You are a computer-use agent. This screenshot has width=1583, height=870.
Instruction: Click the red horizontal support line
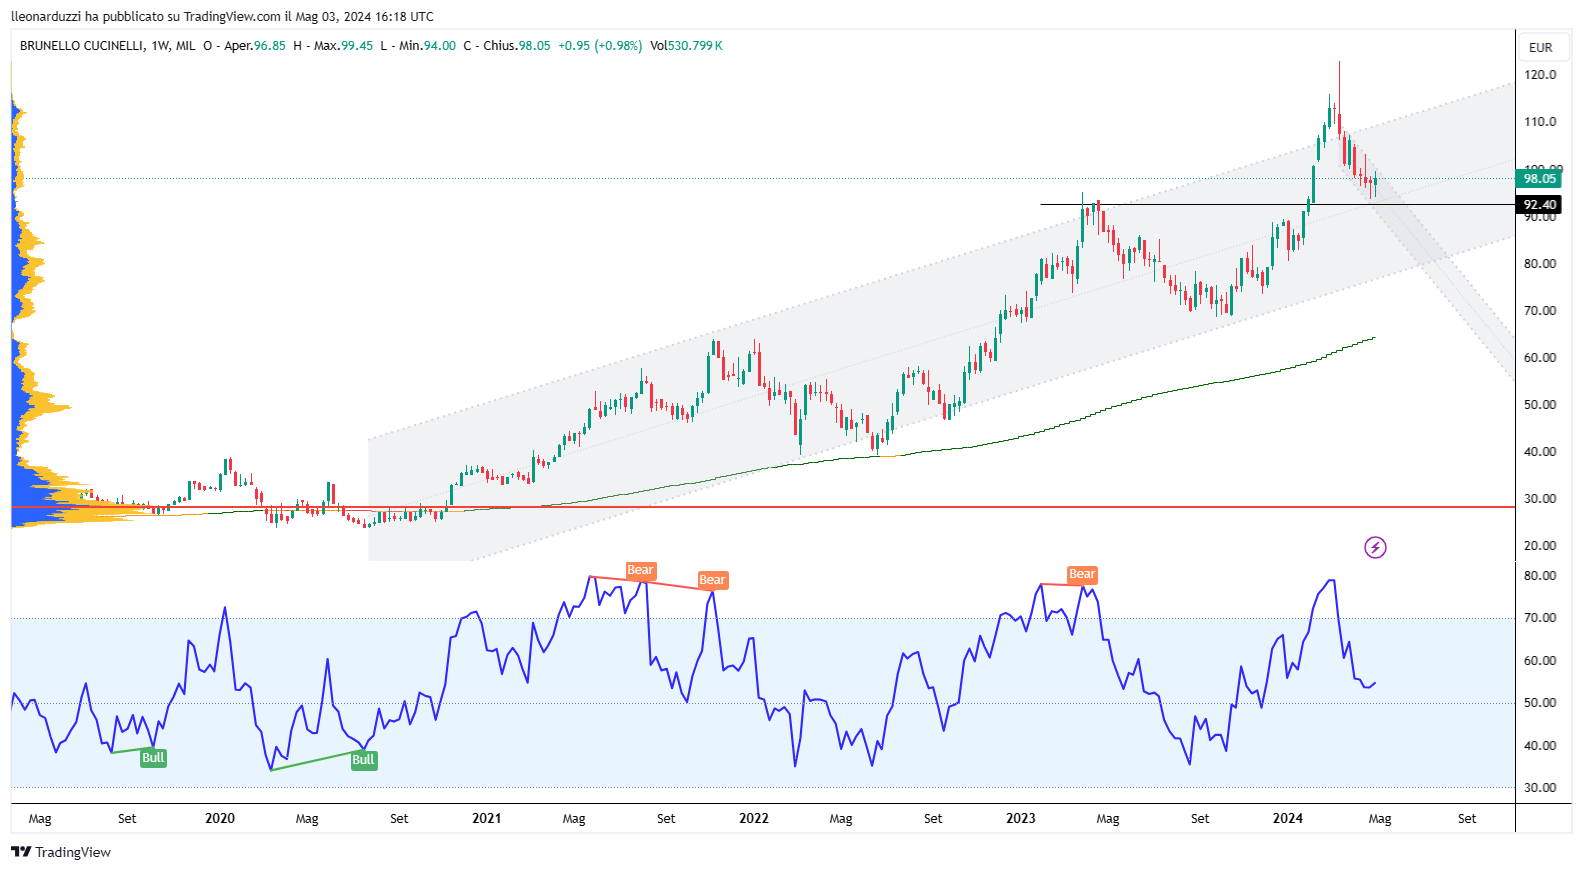[x=763, y=507]
